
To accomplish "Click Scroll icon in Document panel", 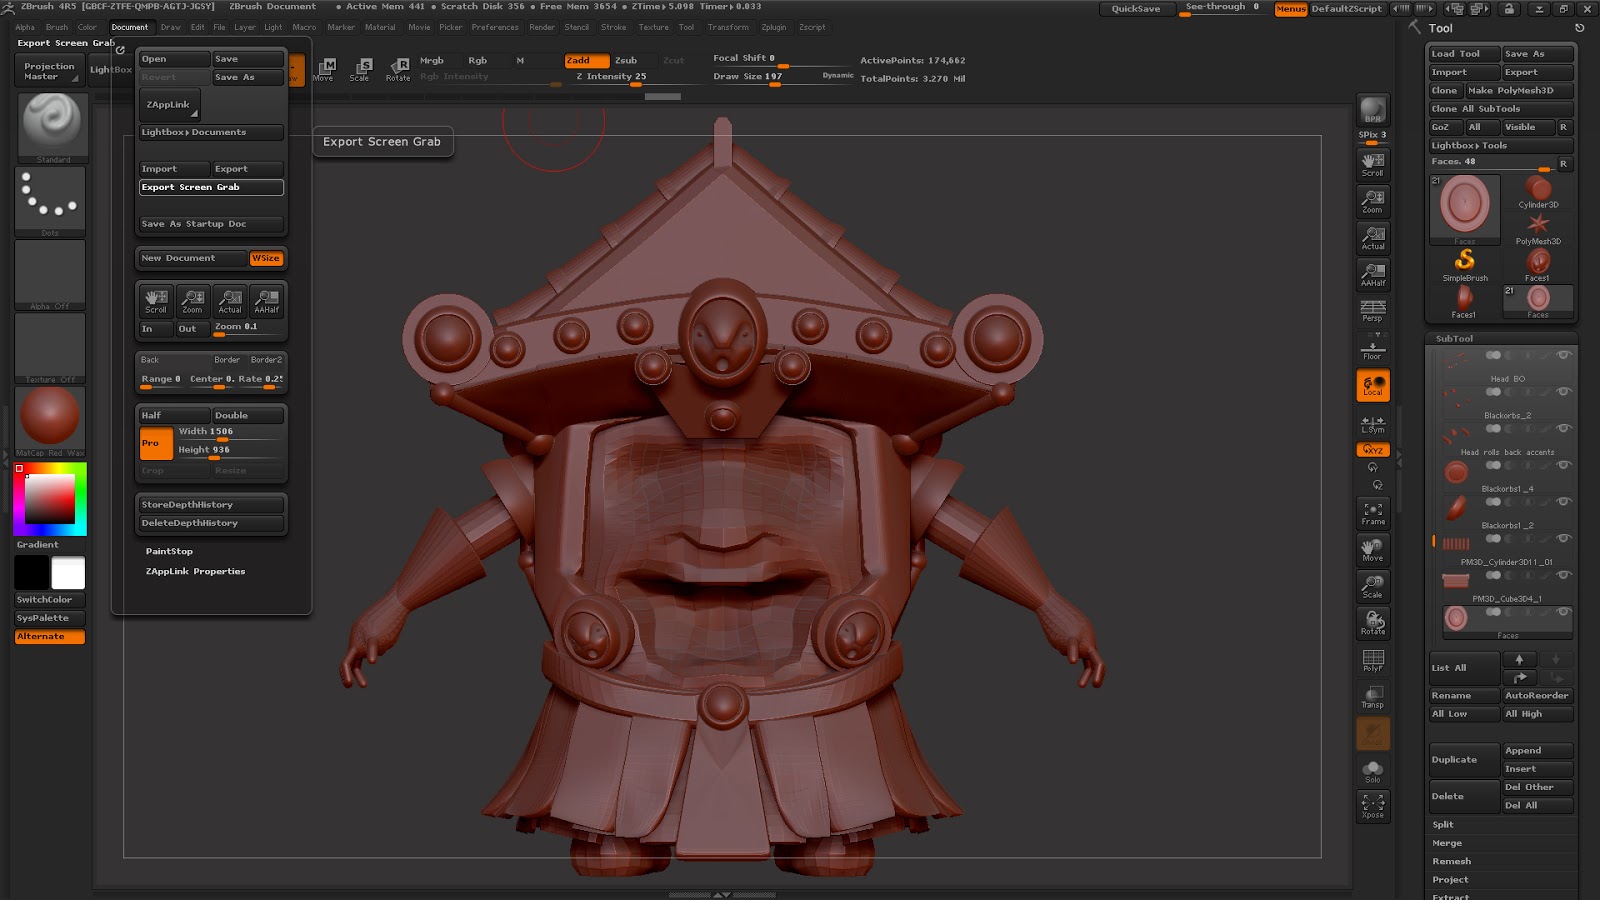I will tap(156, 300).
